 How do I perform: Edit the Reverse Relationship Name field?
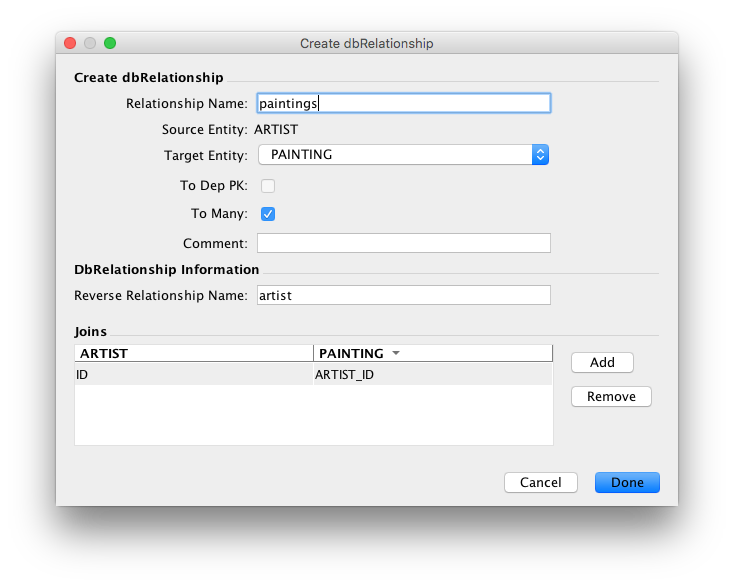pos(403,295)
